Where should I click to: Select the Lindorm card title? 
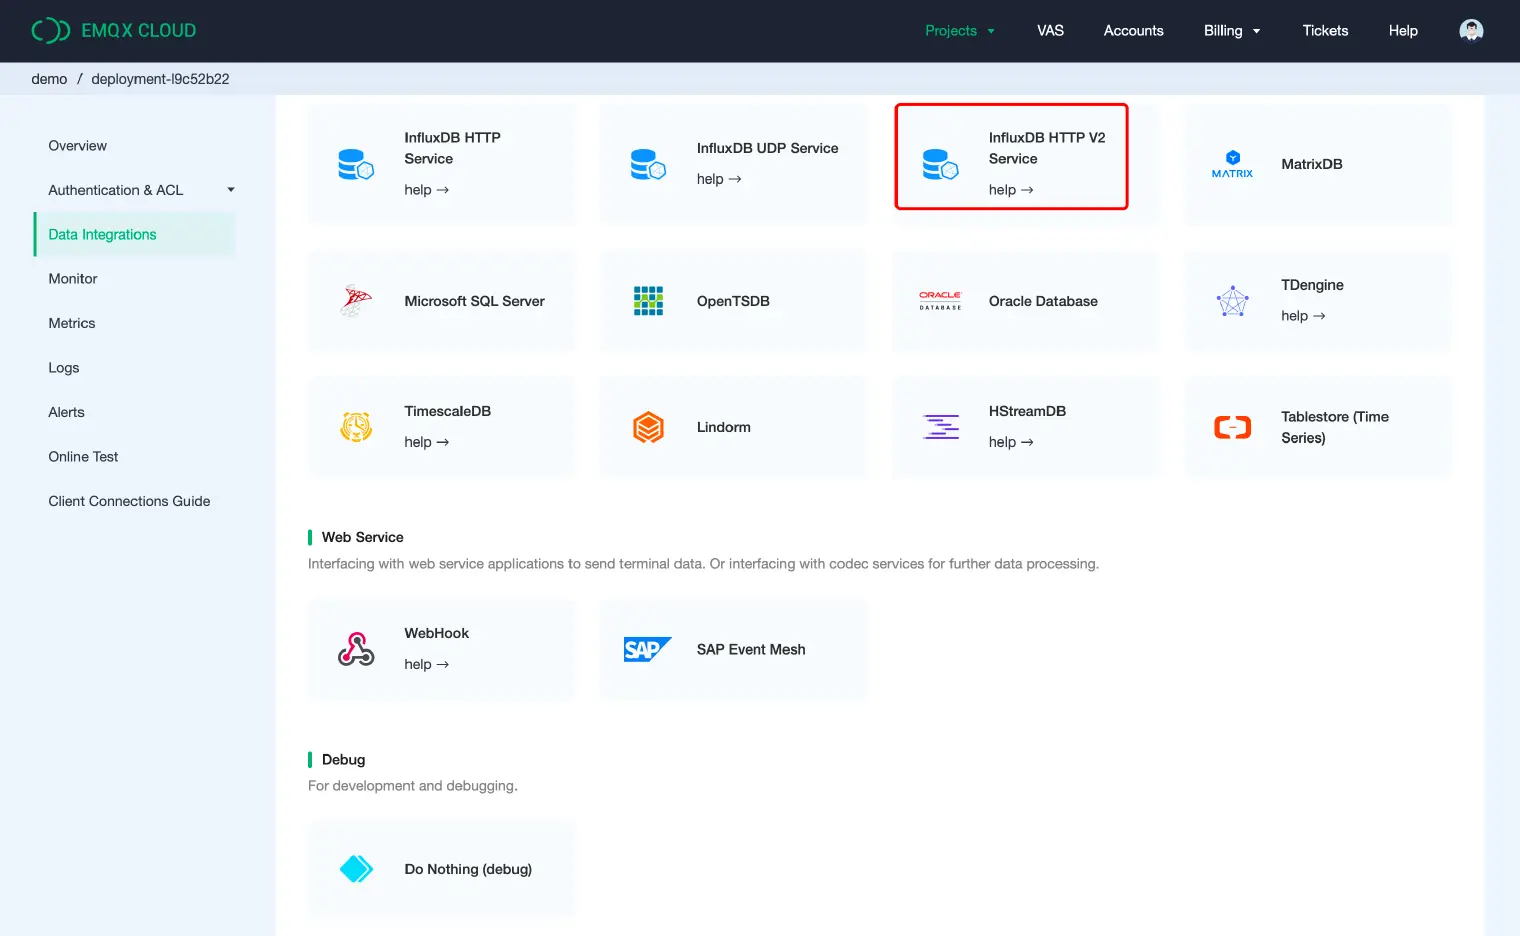click(724, 427)
